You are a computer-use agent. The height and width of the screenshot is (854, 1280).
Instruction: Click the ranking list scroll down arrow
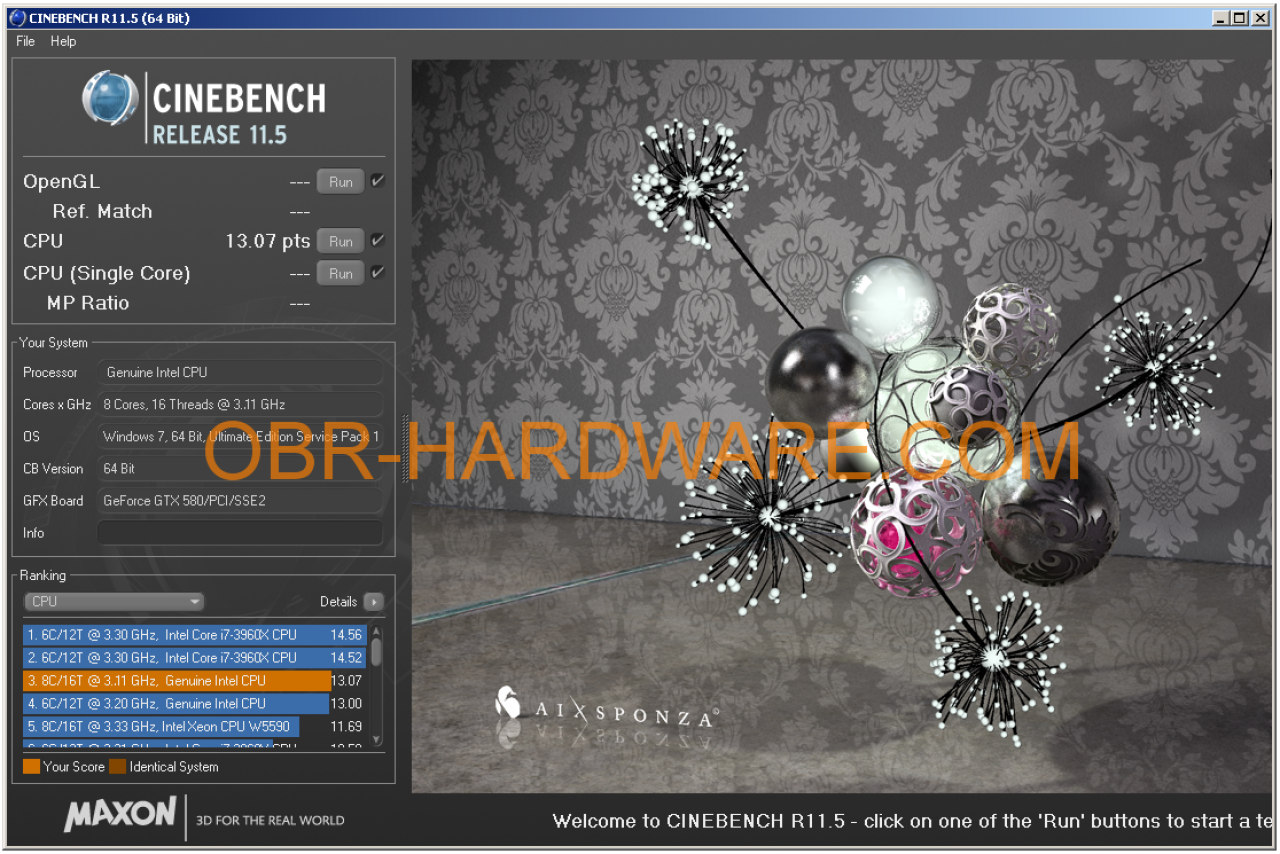click(x=377, y=739)
